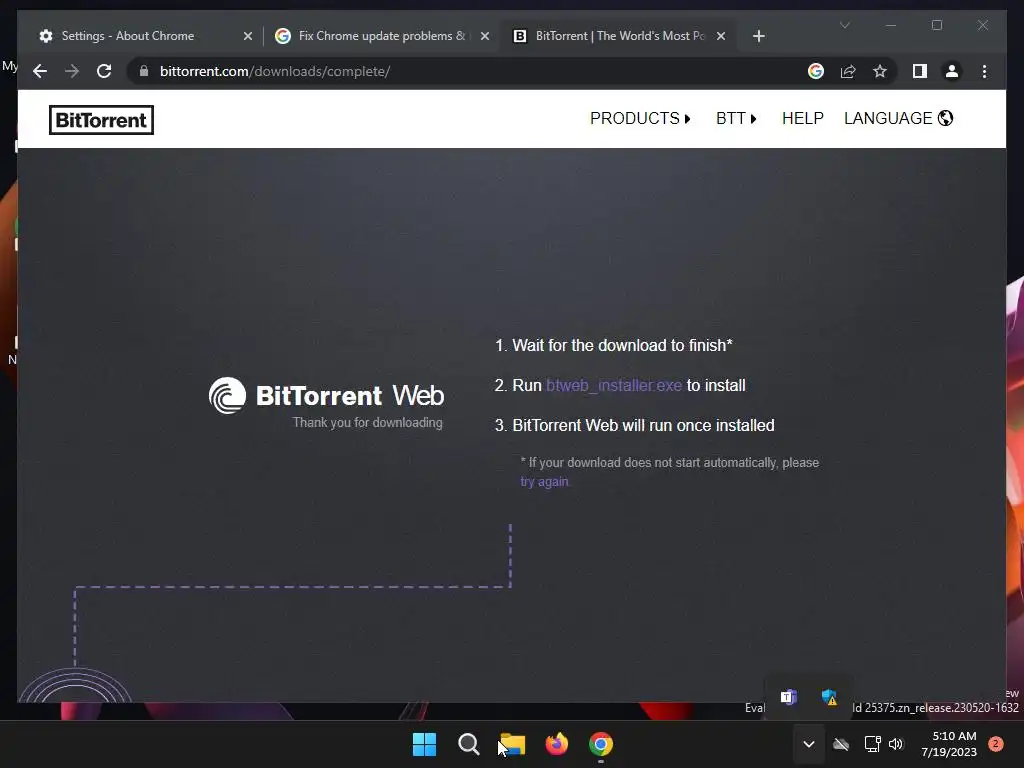Close the Fix Chrome update problems tab
Image resolution: width=1024 pixels, height=768 pixels.
click(485, 36)
